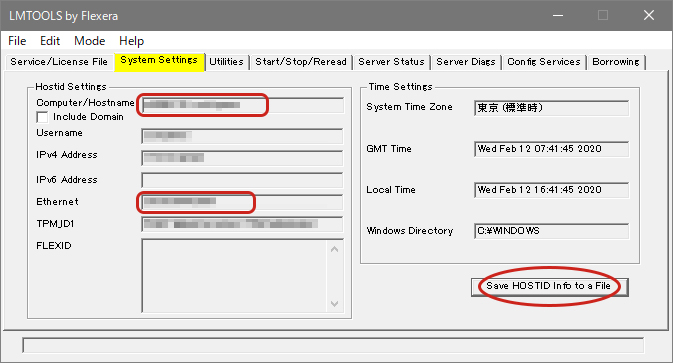Open the Borrowing tab
This screenshot has width=673, height=363.
tap(616, 62)
